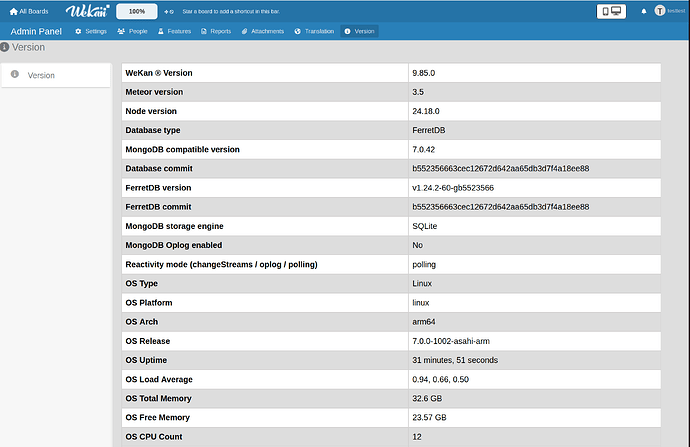Click MongoDB Oplog enabled value No
The height and width of the screenshot is (447, 690).
click(x=418, y=245)
